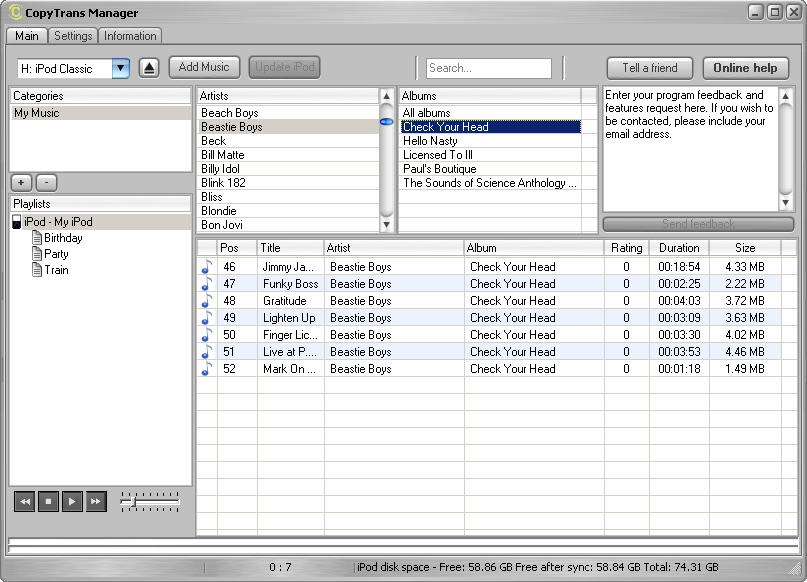Sort tracks by Size column header
807x582 pixels.
pyautogui.click(x=745, y=248)
